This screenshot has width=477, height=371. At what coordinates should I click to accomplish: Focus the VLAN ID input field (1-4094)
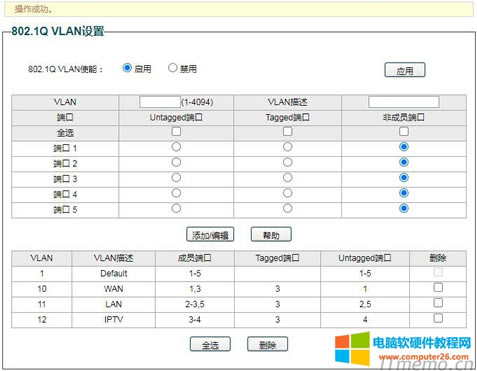click(160, 102)
